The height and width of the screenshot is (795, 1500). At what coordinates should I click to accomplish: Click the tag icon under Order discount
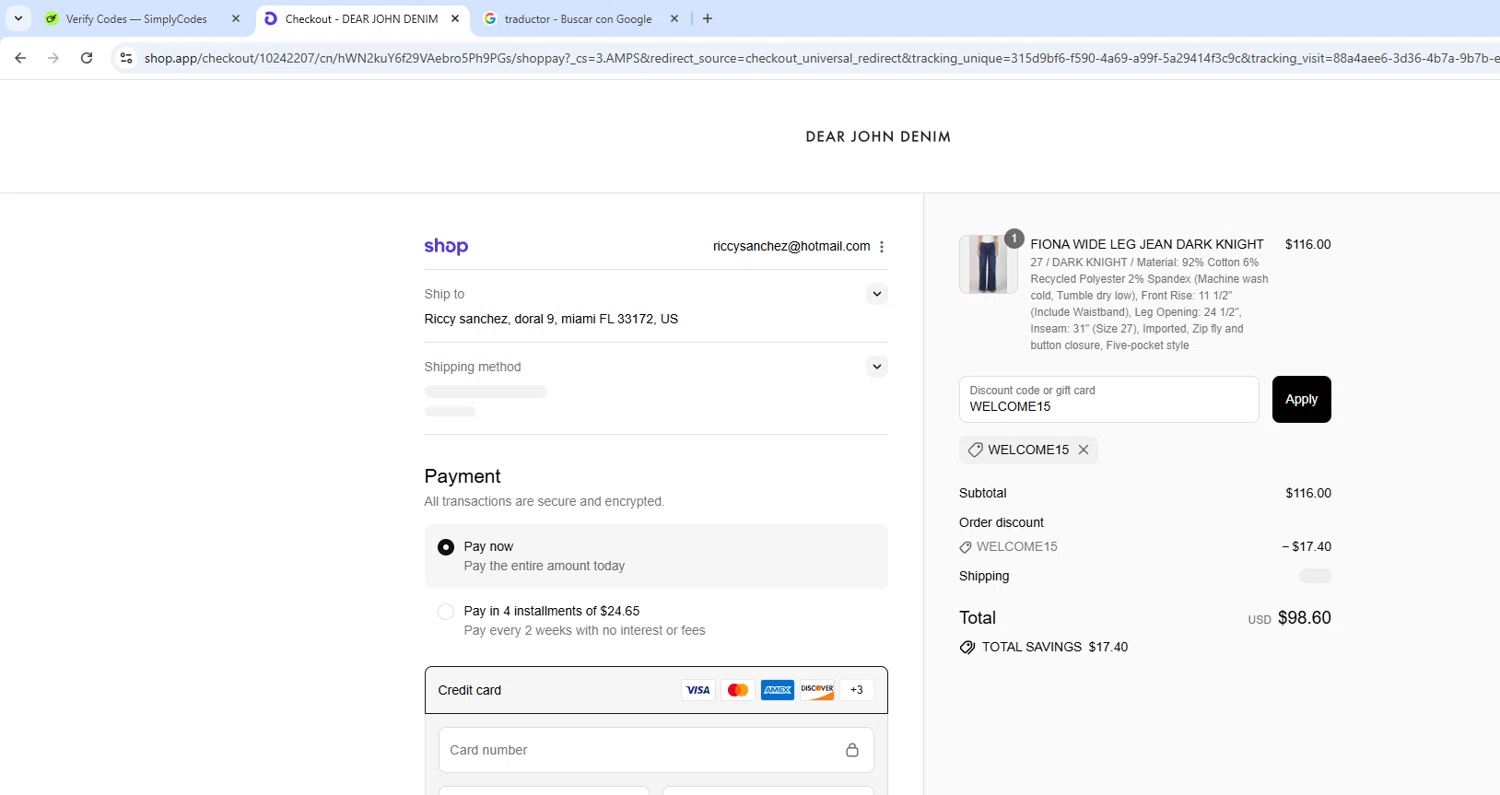tap(965, 547)
